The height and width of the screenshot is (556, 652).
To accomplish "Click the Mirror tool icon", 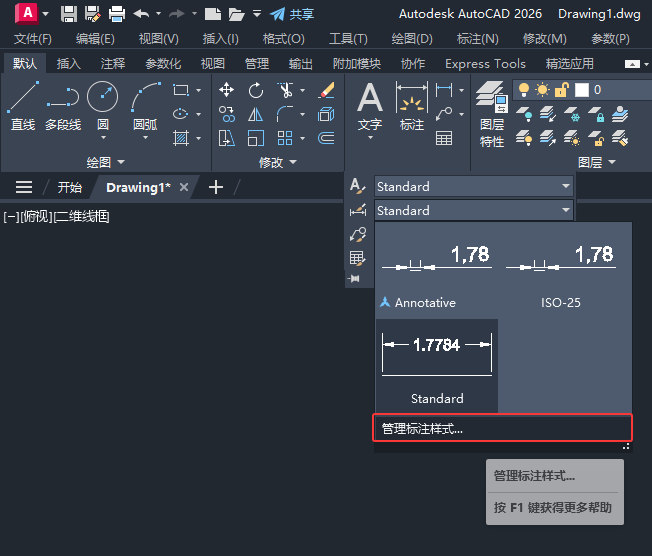I will coord(256,114).
